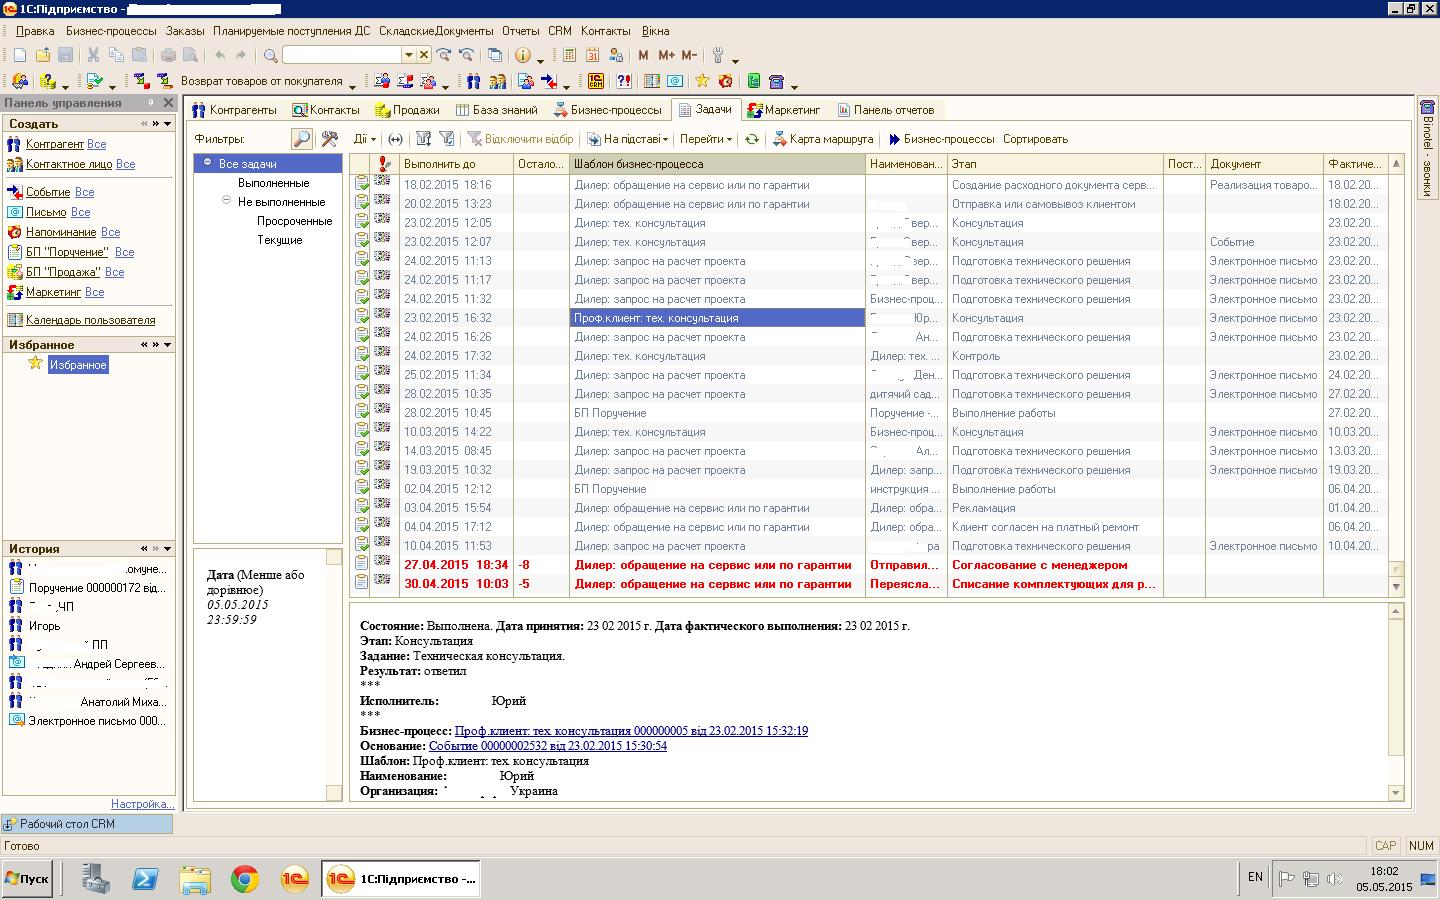Open the Рабочий стол CRM window tab
The width and height of the screenshot is (1440, 900).
click(x=87, y=824)
